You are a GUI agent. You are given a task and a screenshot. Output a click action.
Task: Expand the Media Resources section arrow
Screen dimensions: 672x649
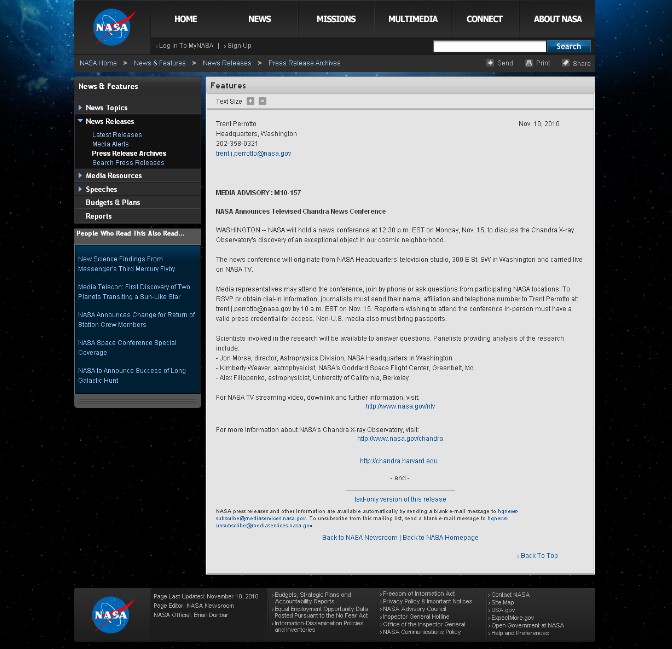[80, 175]
